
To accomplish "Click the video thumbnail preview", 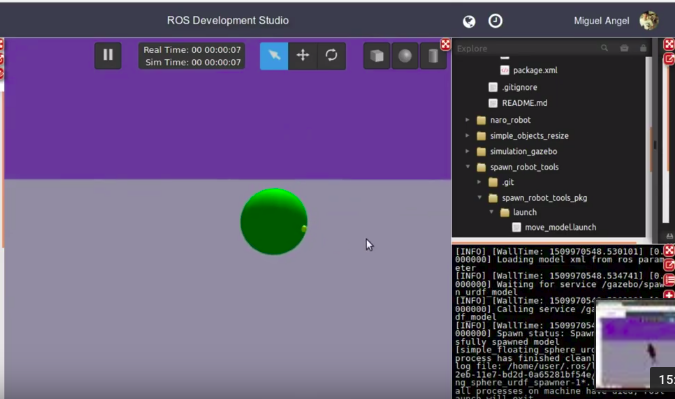I will point(635,344).
